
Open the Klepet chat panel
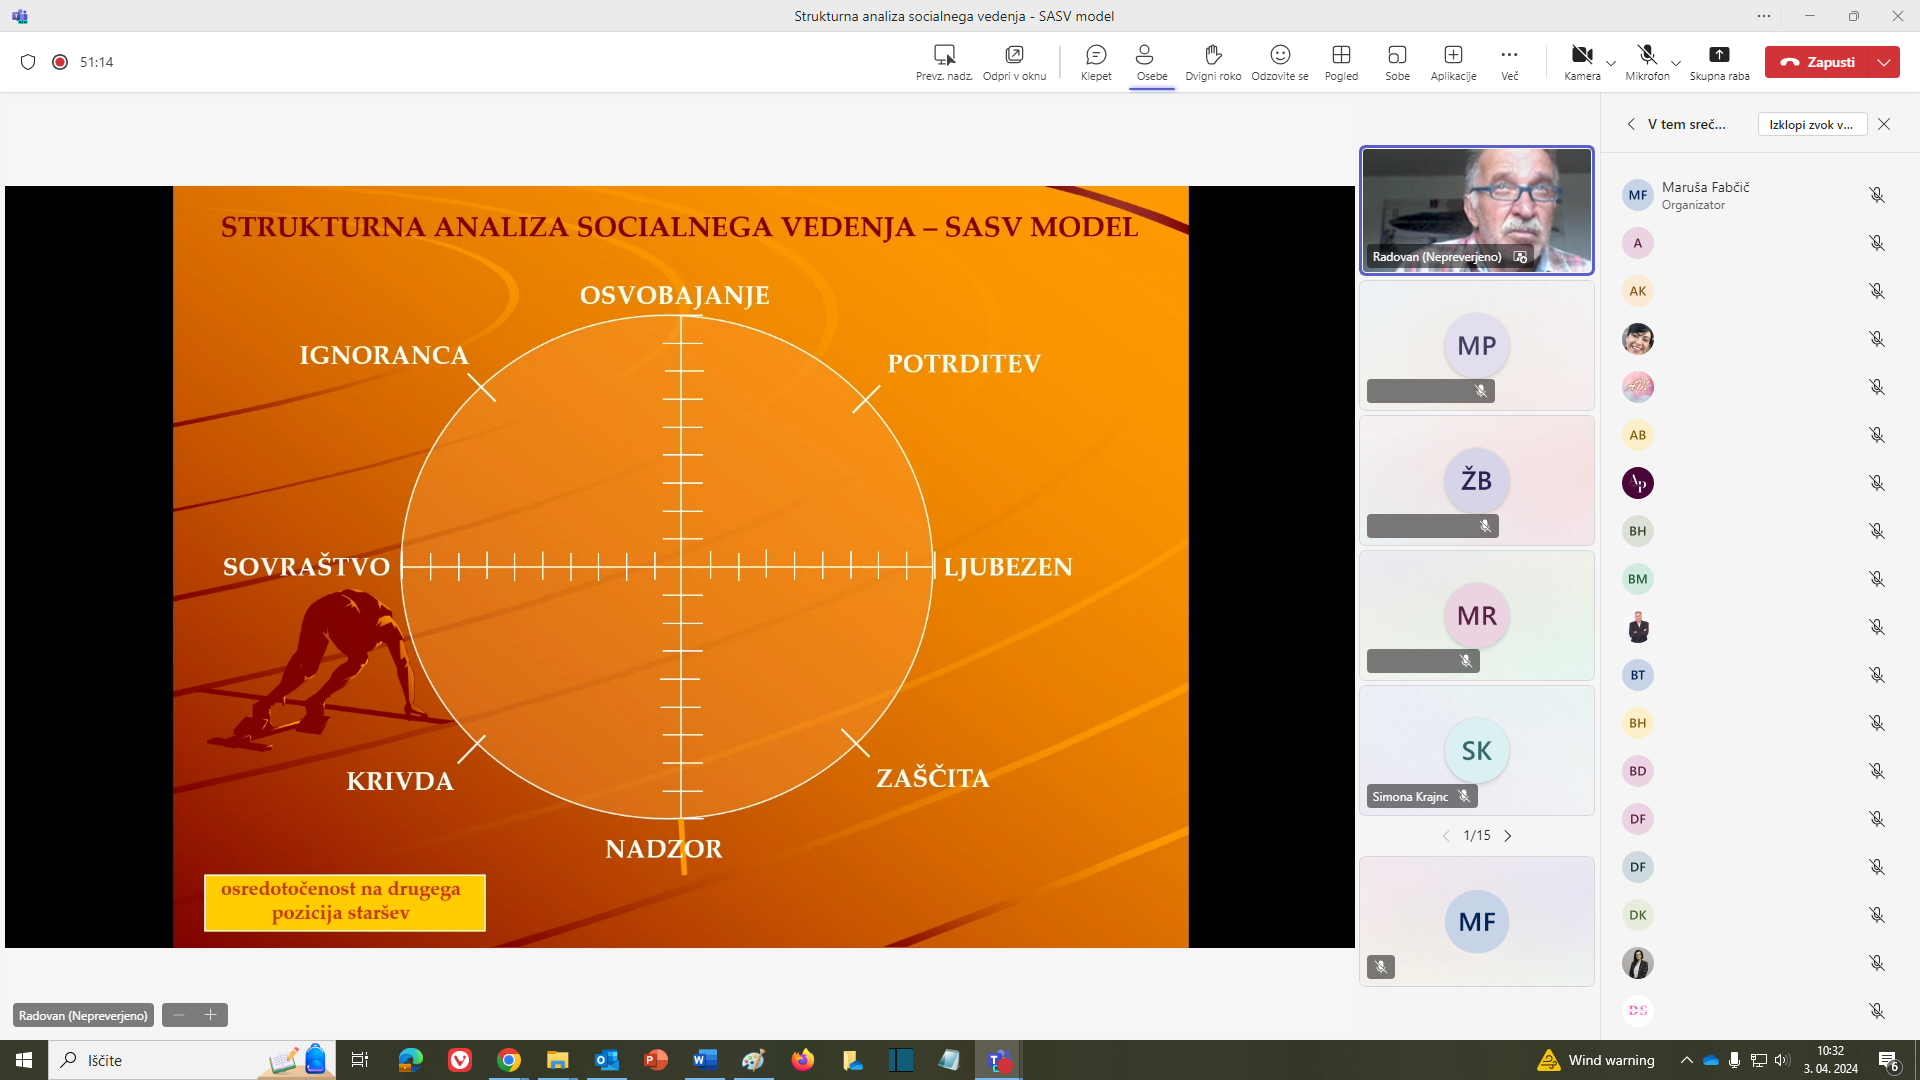click(1096, 62)
